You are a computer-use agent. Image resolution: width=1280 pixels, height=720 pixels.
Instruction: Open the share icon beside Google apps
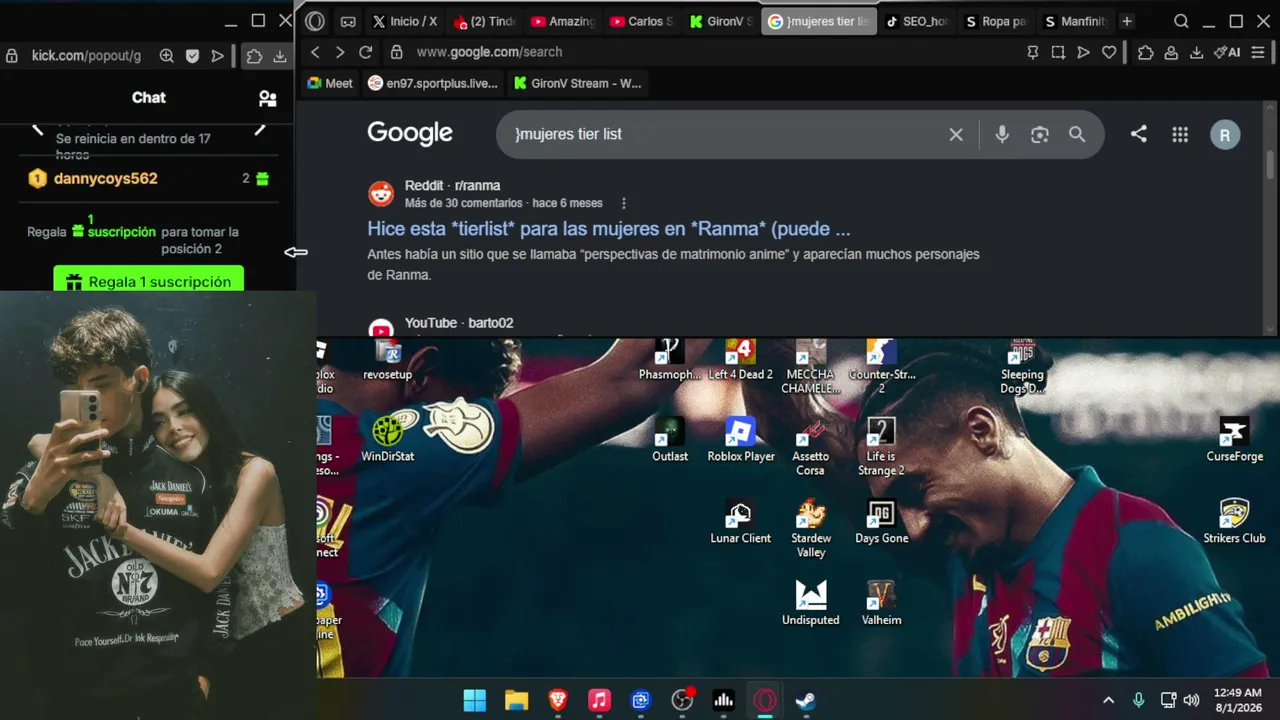(1139, 134)
